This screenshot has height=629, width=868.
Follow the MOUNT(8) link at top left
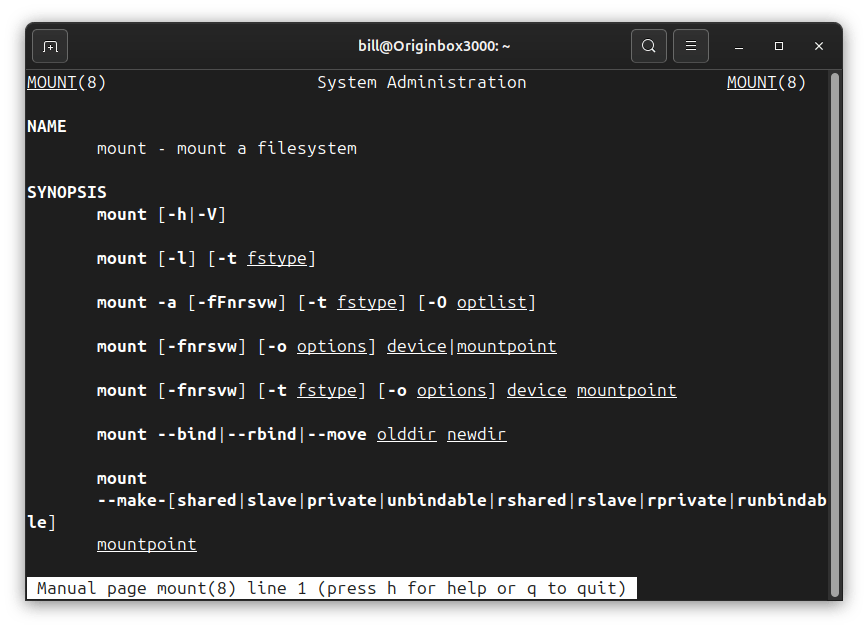pos(51,82)
